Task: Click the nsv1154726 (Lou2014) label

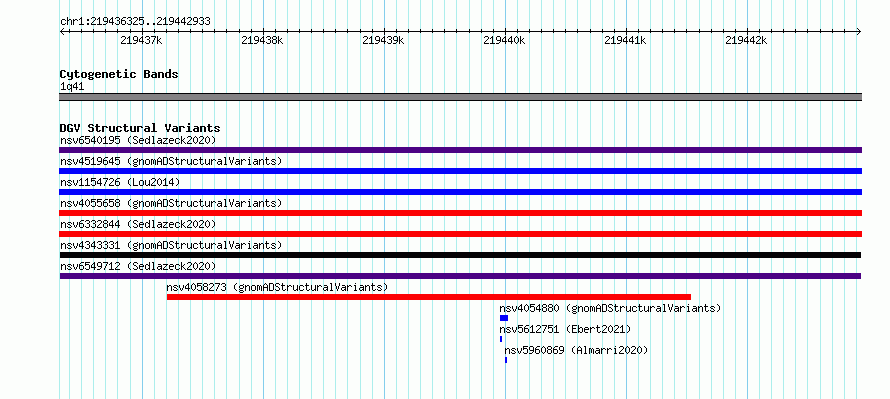Action: 120,182
